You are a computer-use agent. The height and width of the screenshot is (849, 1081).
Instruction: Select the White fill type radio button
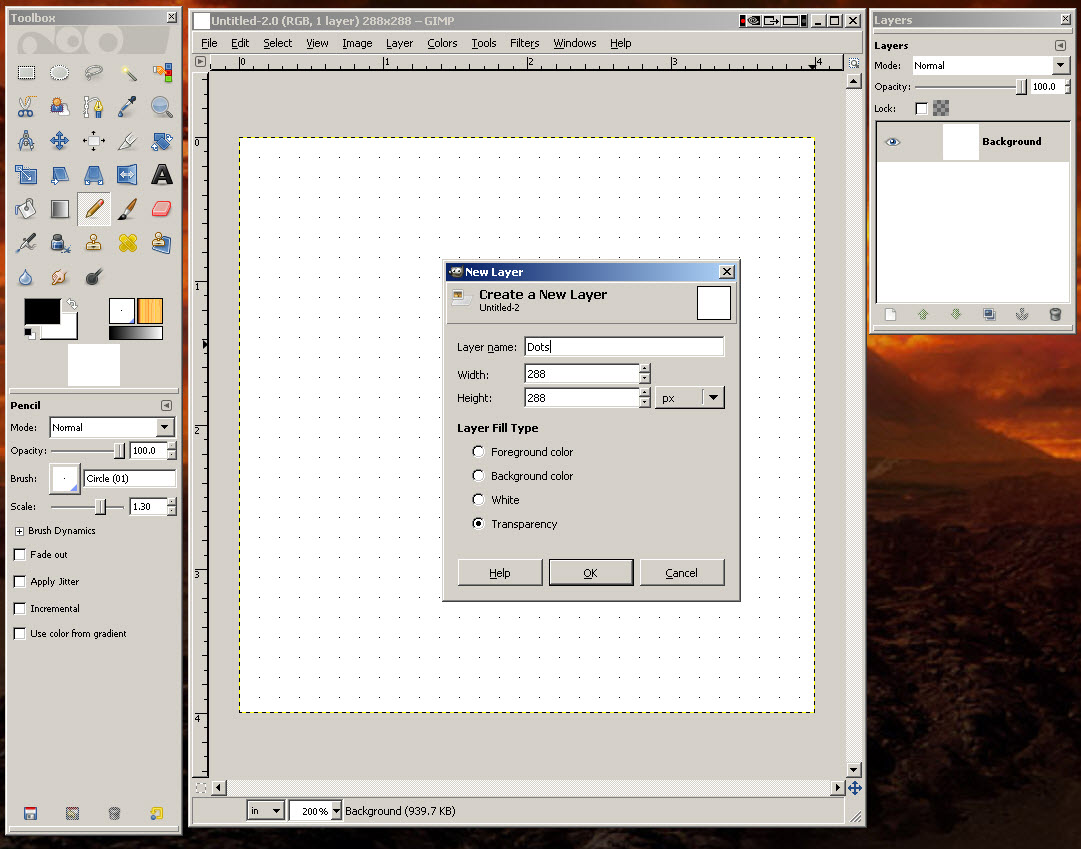(479, 500)
